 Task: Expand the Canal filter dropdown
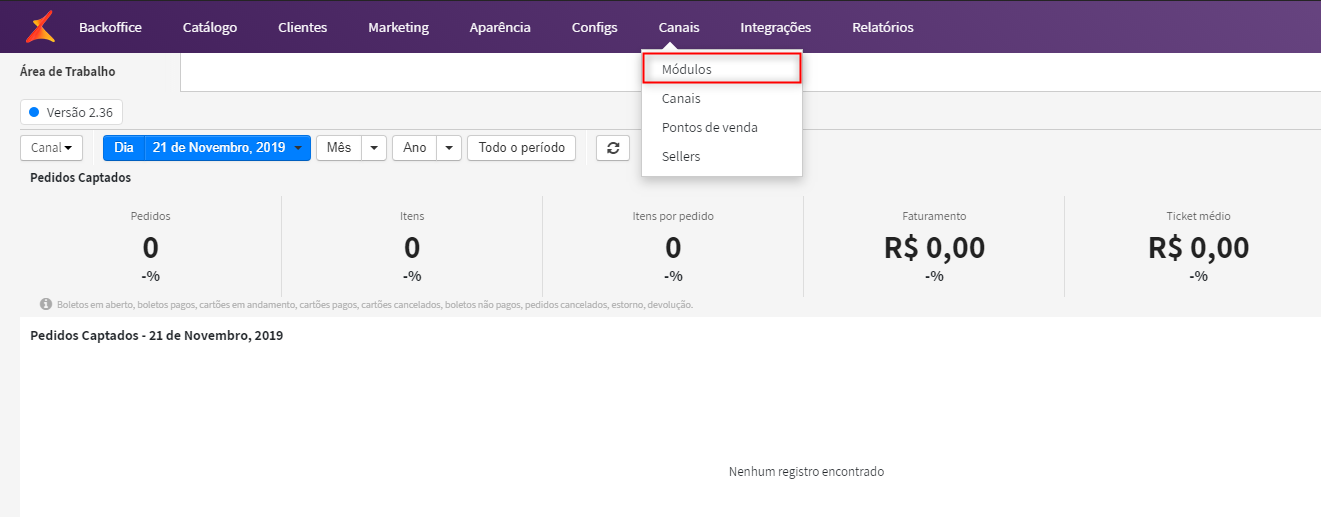click(51, 148)
